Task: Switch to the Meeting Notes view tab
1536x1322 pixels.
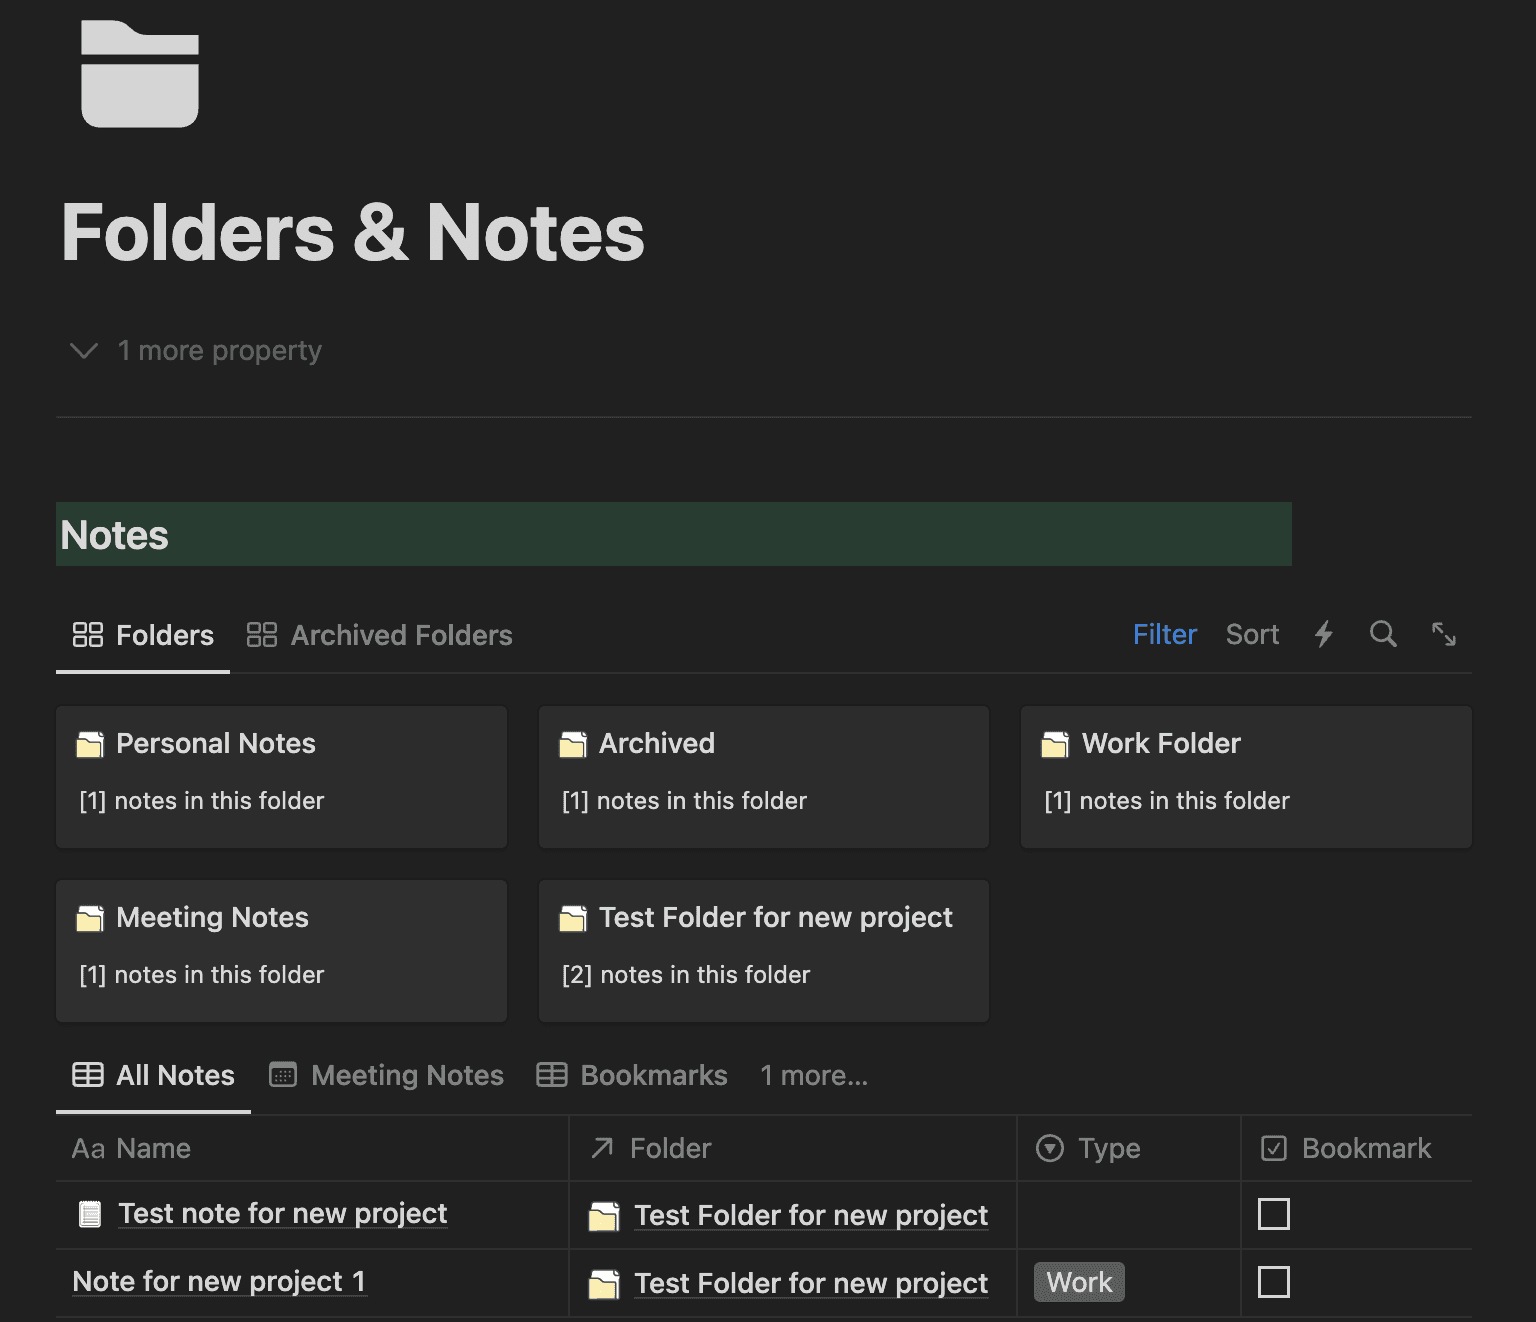Action: 387,1075
